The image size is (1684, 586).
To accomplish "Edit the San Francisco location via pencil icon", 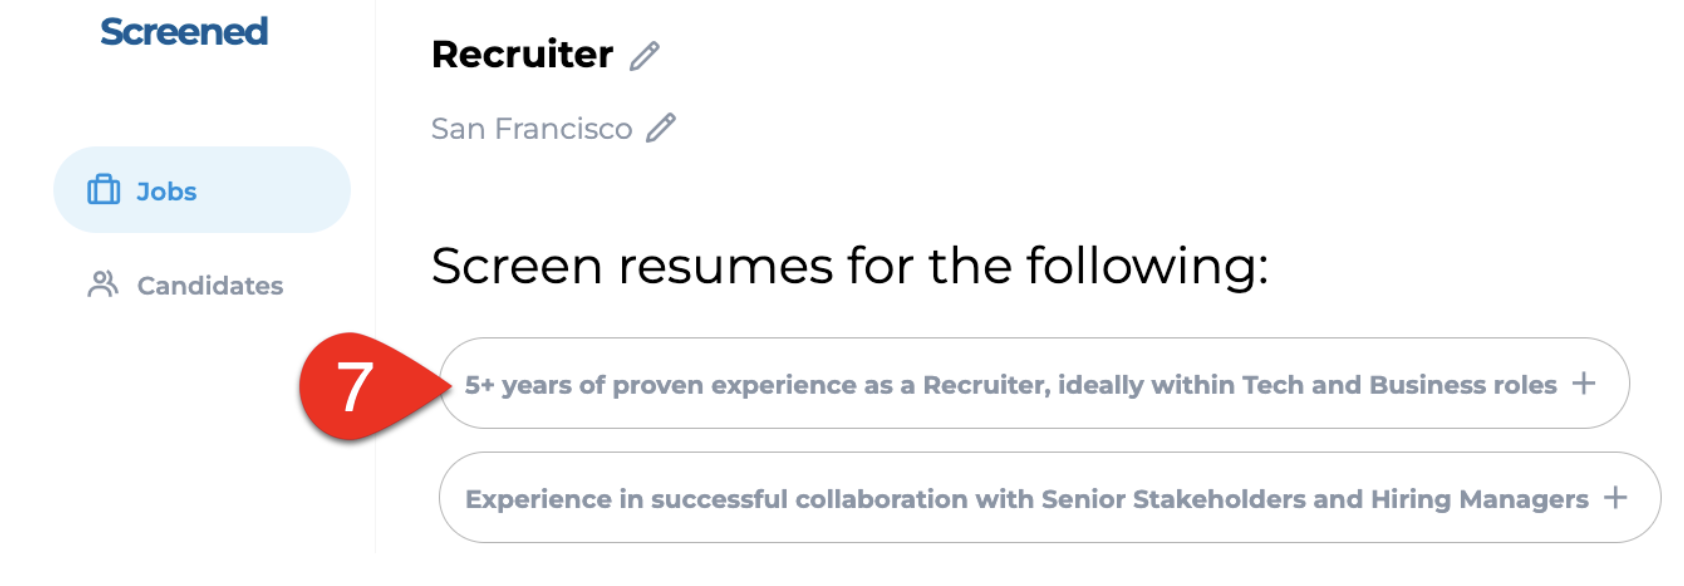I will (x=661, y=128).
